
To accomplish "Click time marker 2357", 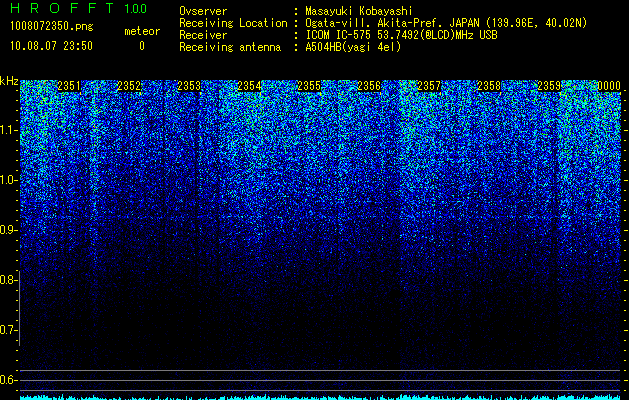I will pyautogui.click(x=429, y=86).
